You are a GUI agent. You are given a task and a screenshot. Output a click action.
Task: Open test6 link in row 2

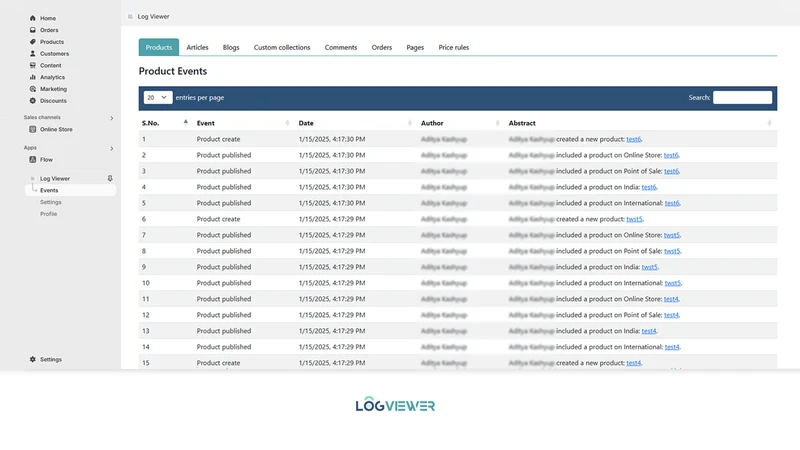[671, 155]
